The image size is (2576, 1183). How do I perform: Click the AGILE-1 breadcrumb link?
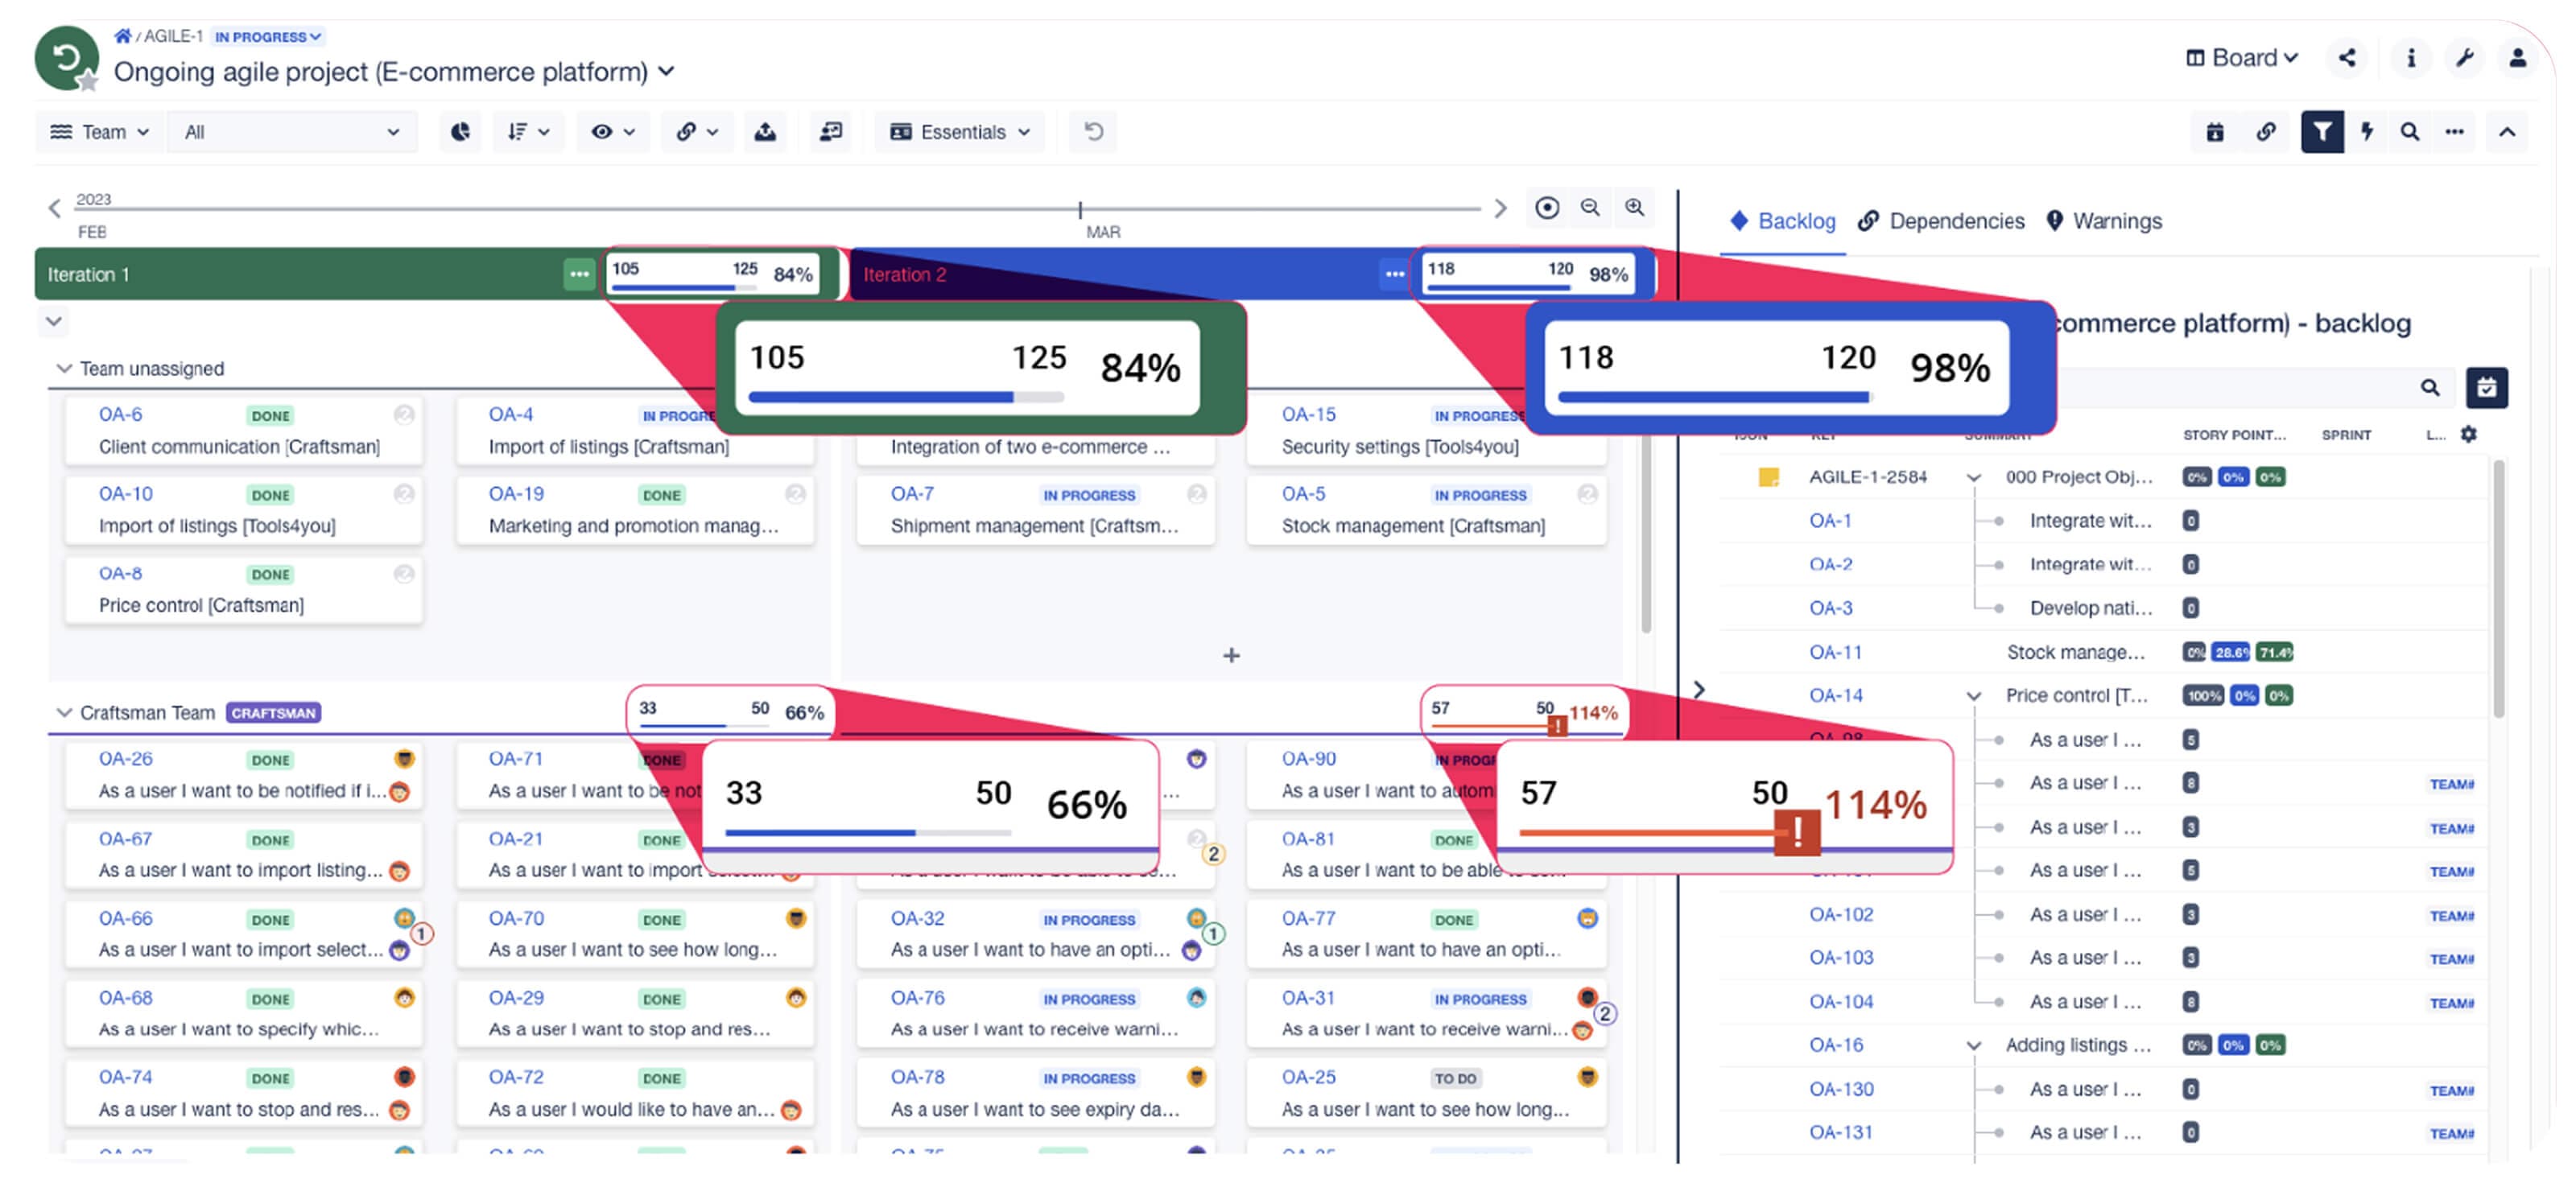pos(173,36)
